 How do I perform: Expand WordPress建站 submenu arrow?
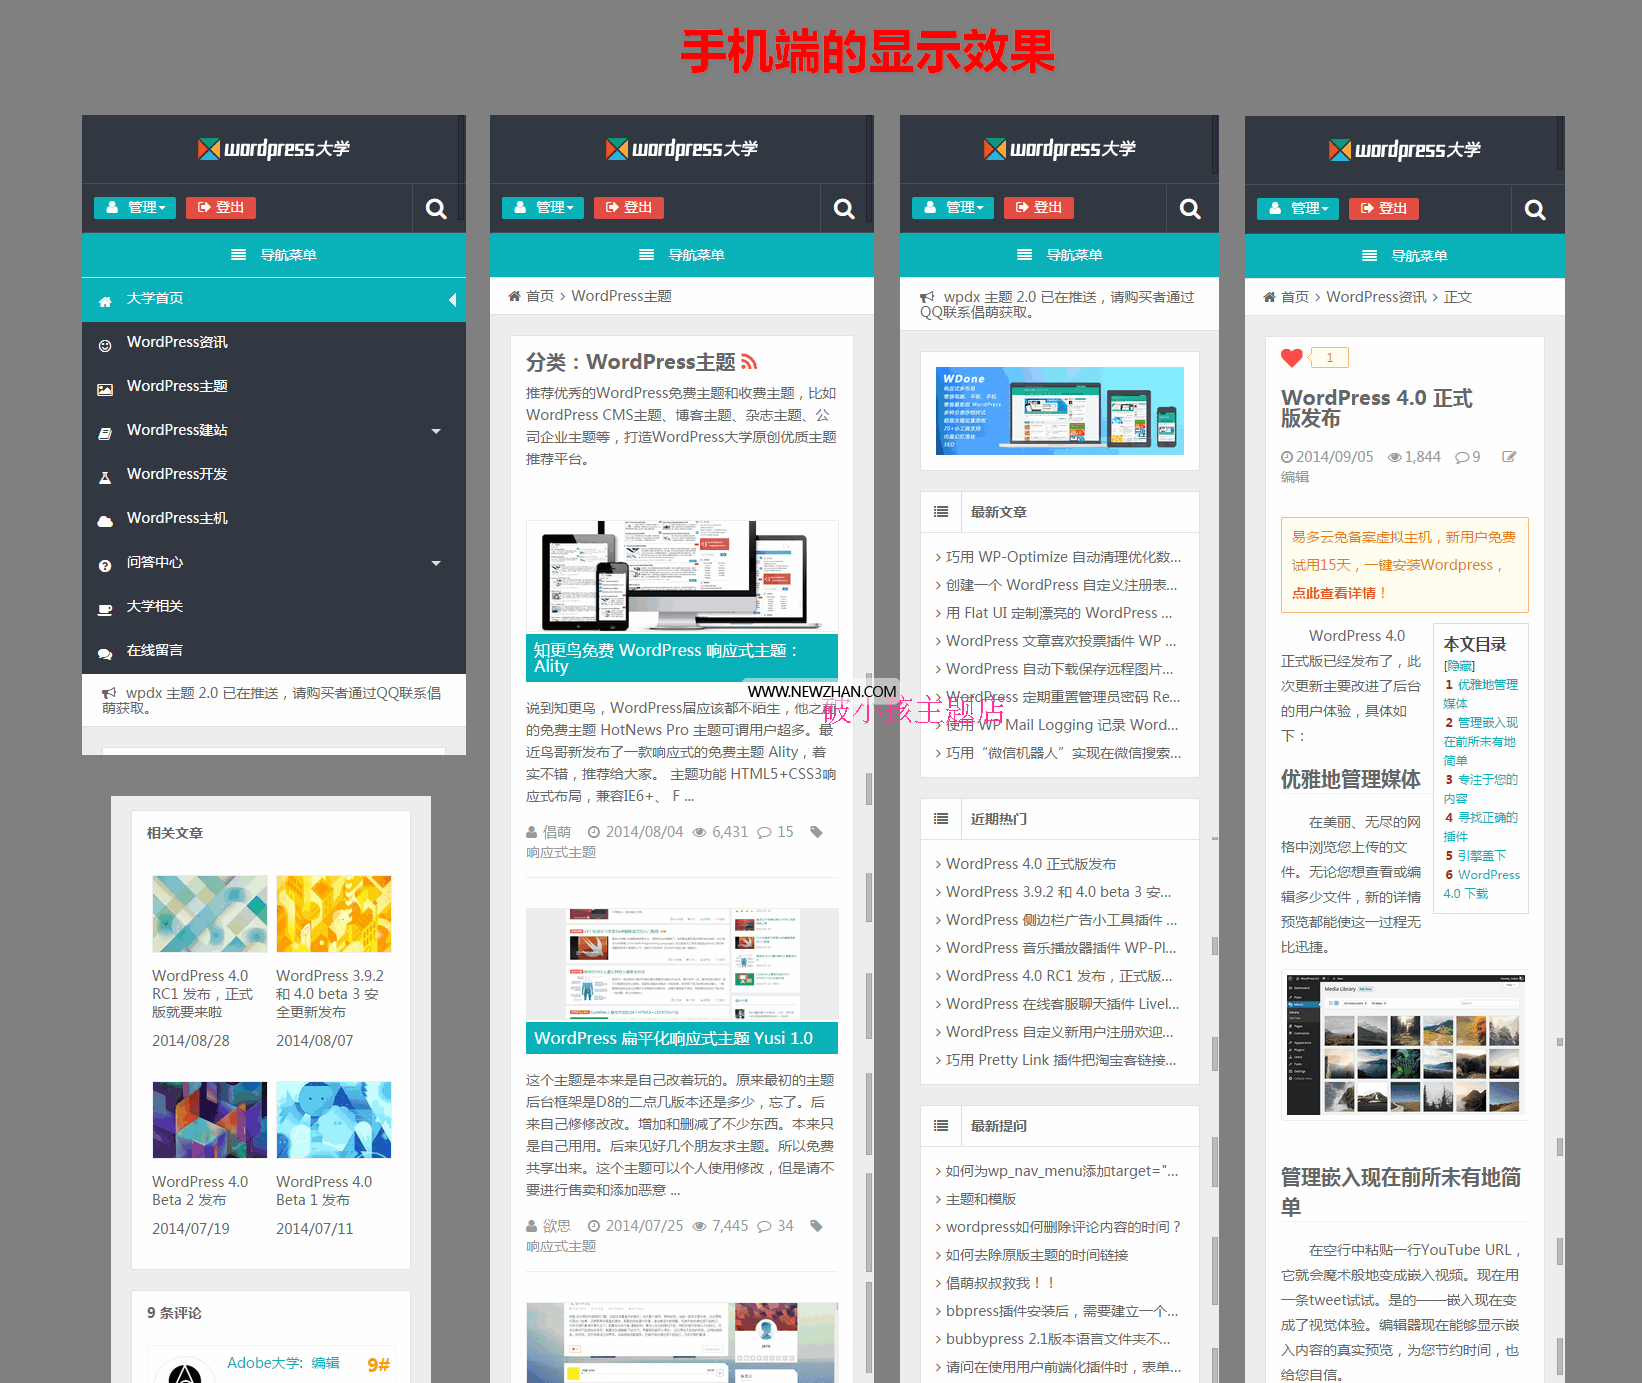(436, 431)
